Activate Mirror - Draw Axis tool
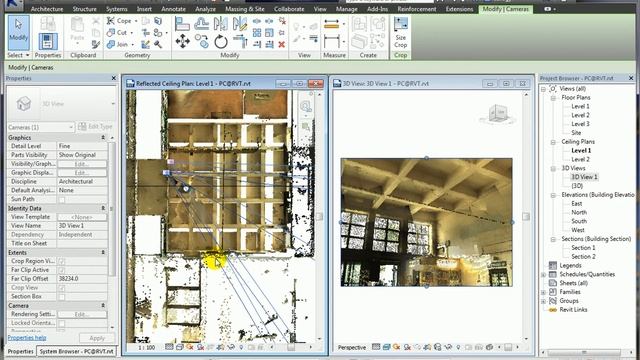640x360 pixels. [x=240, y=24]
